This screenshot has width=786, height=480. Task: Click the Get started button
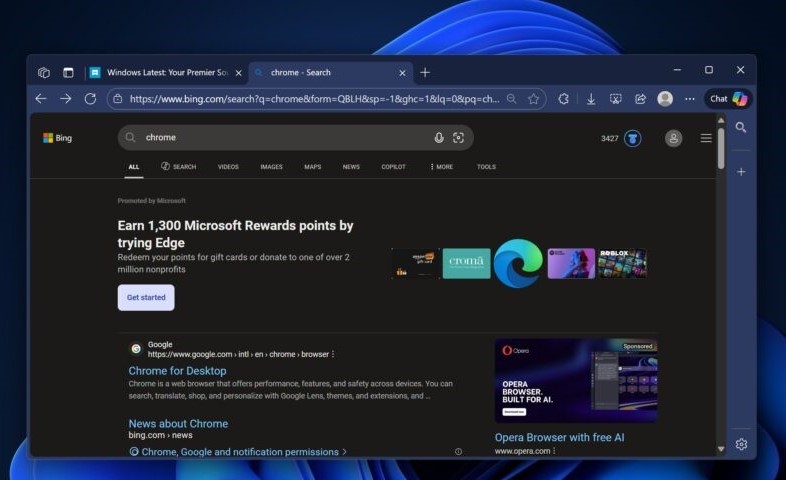[146, 297]
